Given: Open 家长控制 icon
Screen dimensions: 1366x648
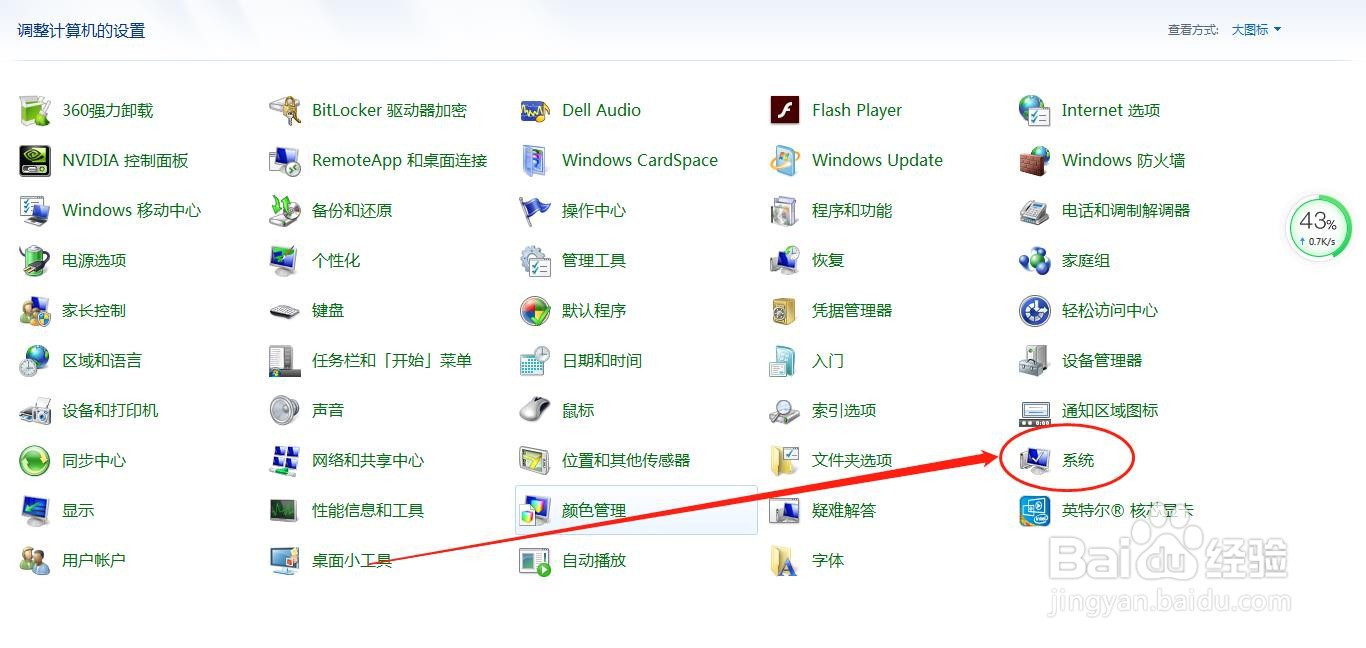Looking at the screenshot, I should [35, 310].
